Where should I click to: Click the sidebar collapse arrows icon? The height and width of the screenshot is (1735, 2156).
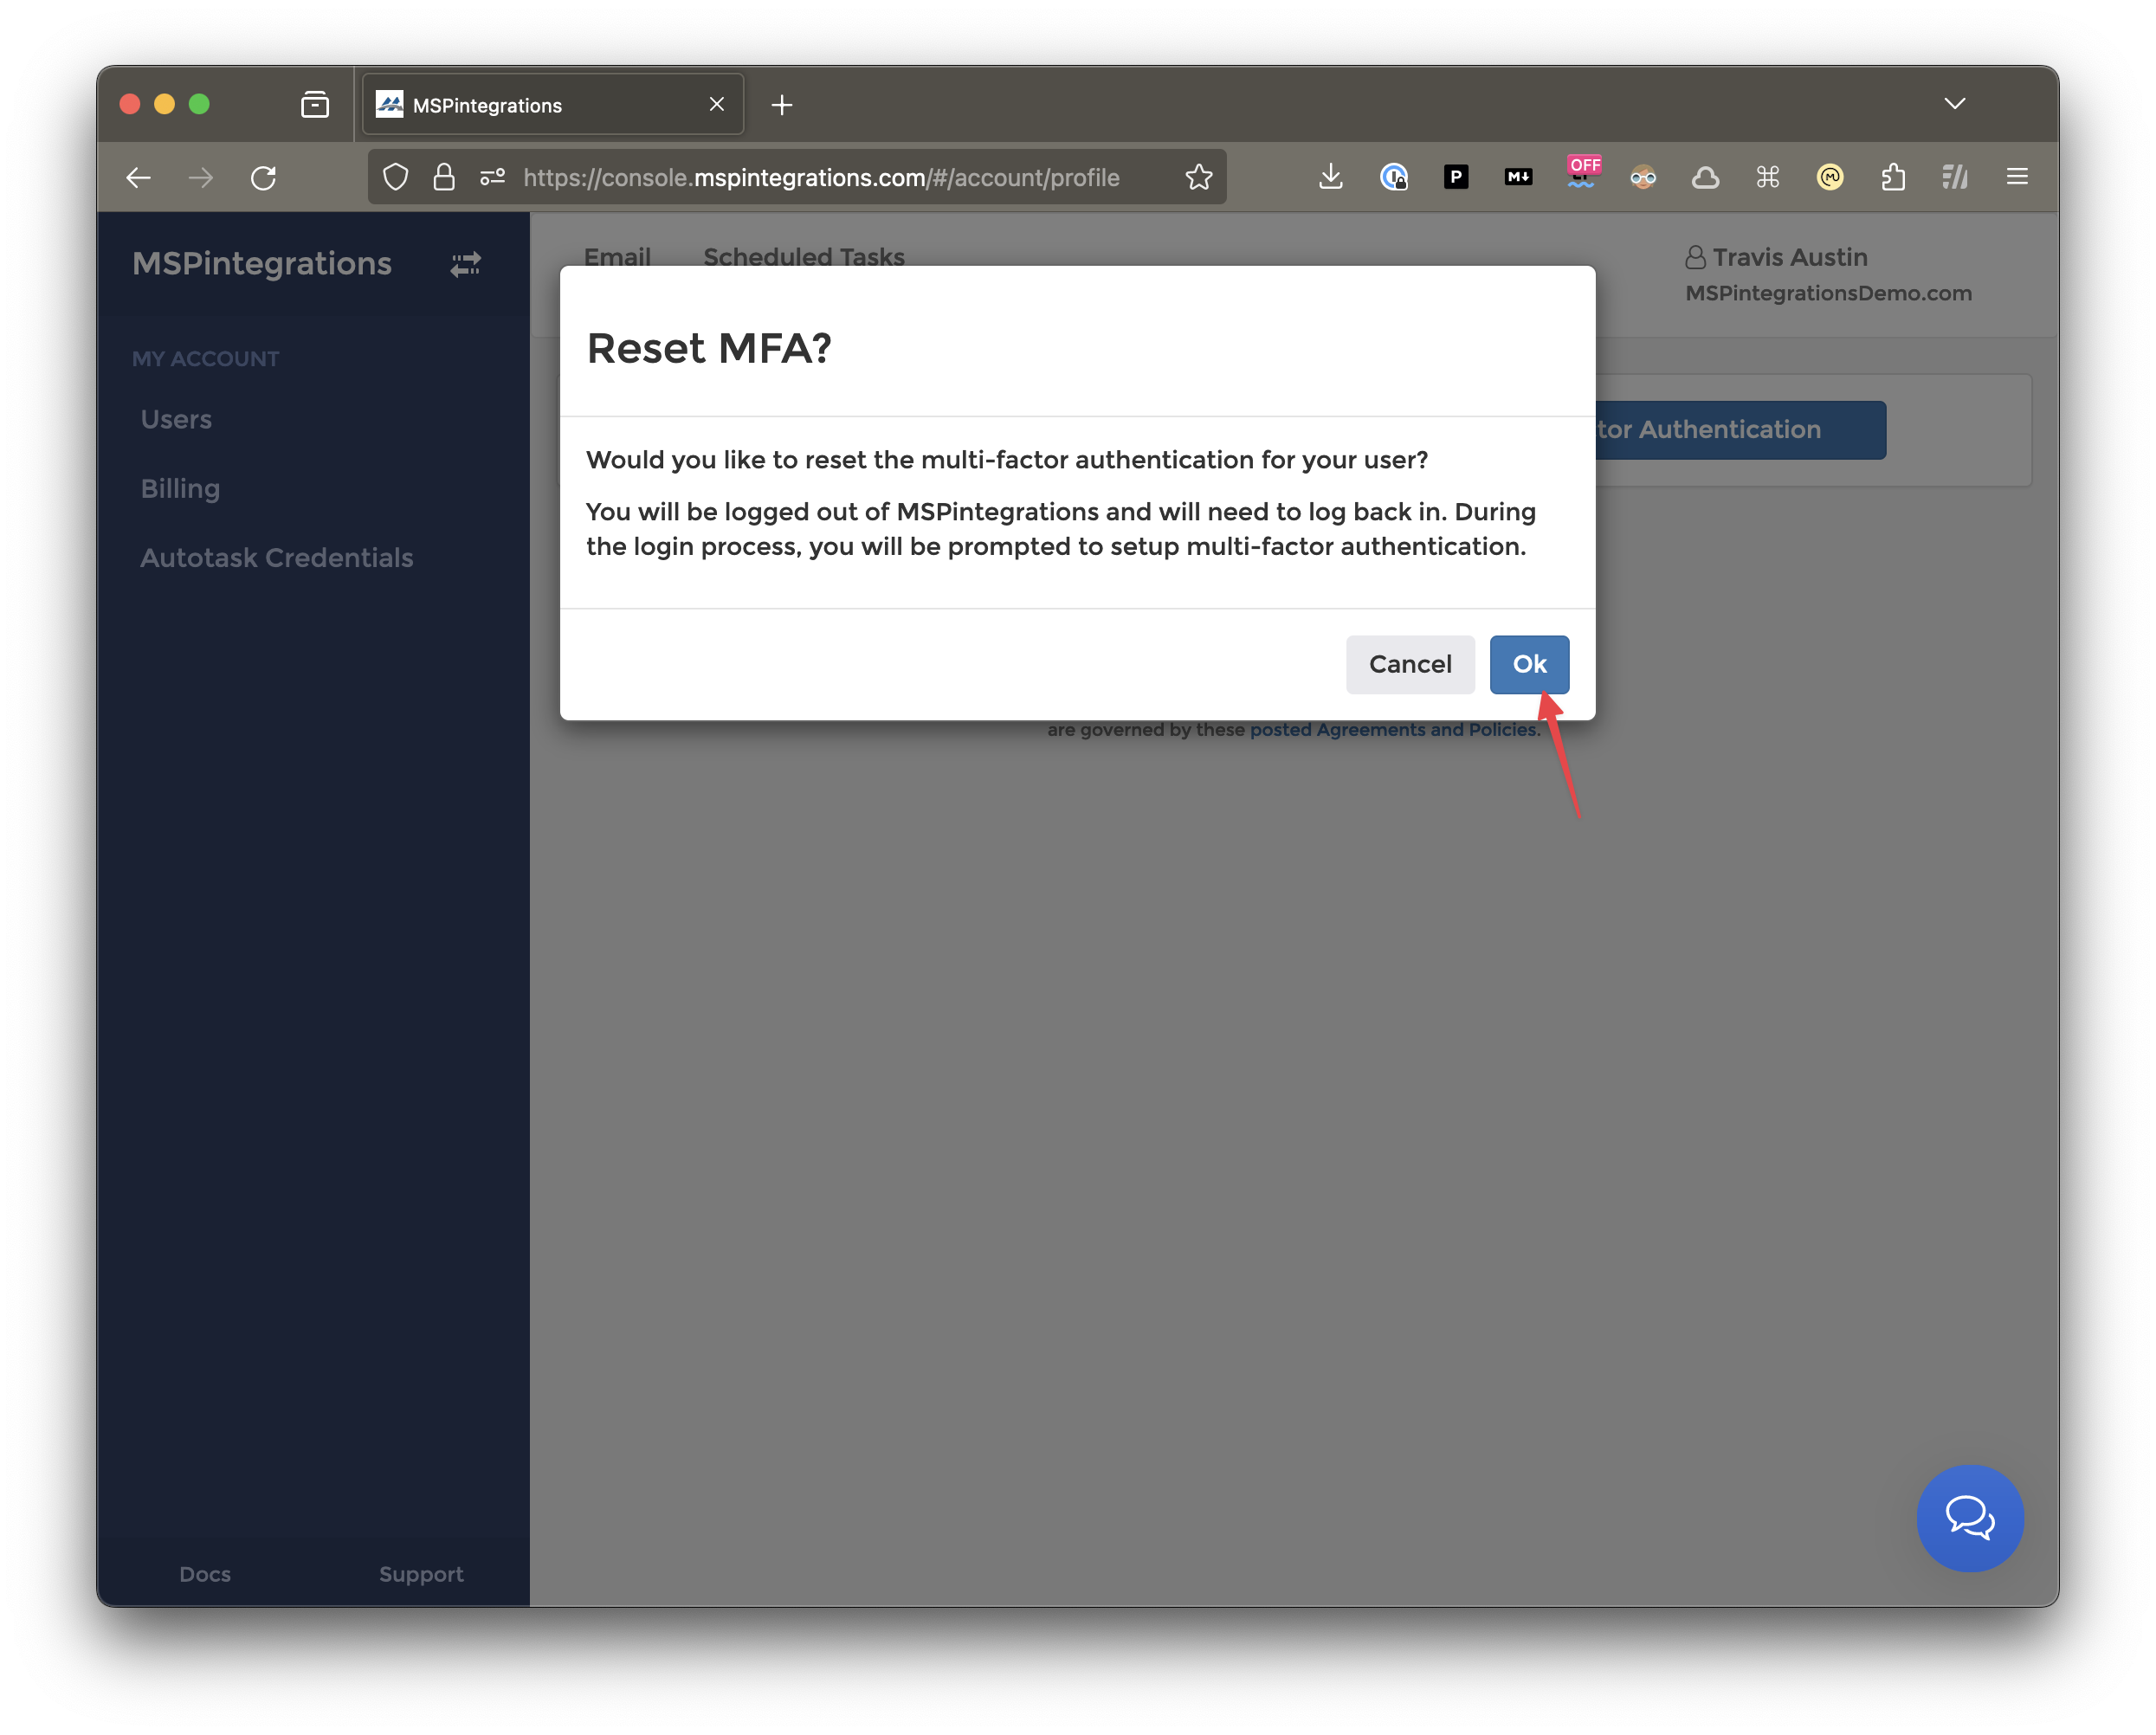(465, 264)
